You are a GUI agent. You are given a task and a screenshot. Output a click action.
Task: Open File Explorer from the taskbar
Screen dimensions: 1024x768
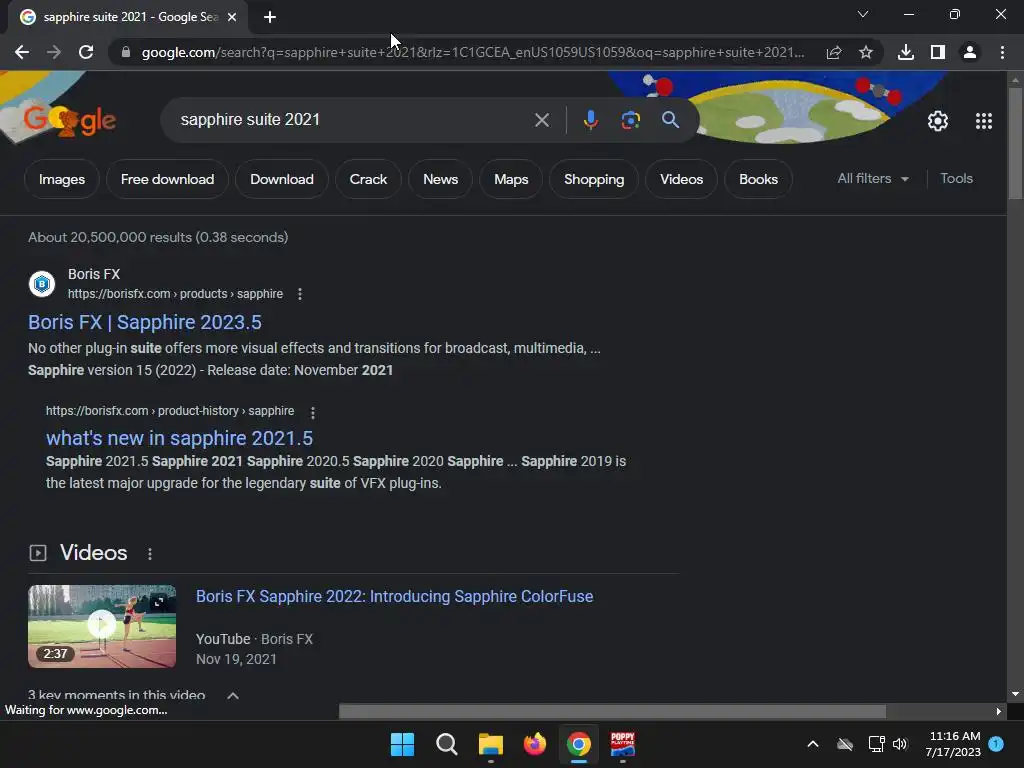point(490,744)
